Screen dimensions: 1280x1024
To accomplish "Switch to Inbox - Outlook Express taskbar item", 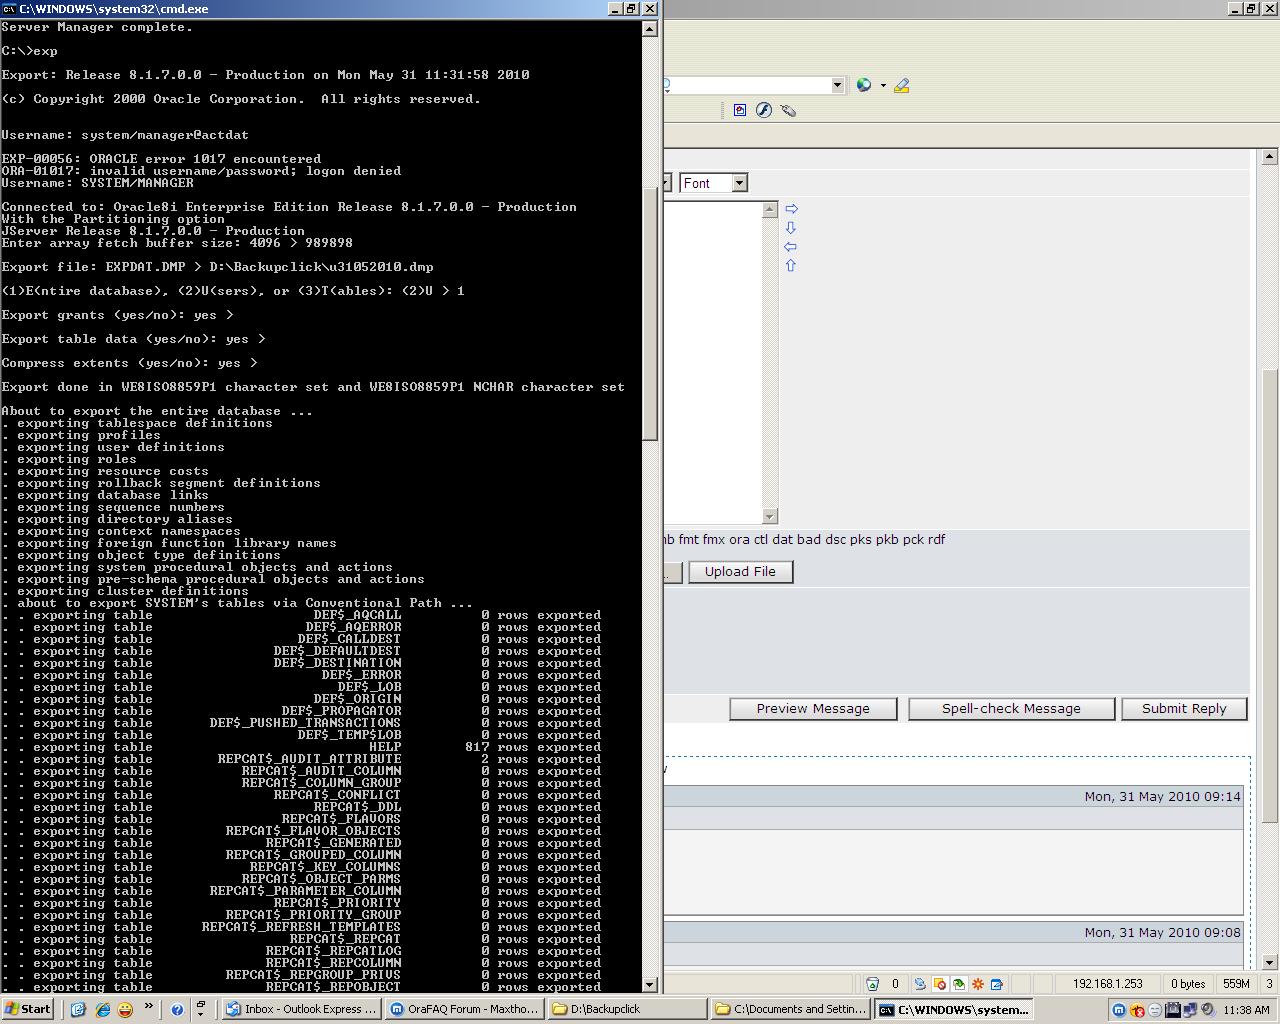I will [x=301, y=1009].
